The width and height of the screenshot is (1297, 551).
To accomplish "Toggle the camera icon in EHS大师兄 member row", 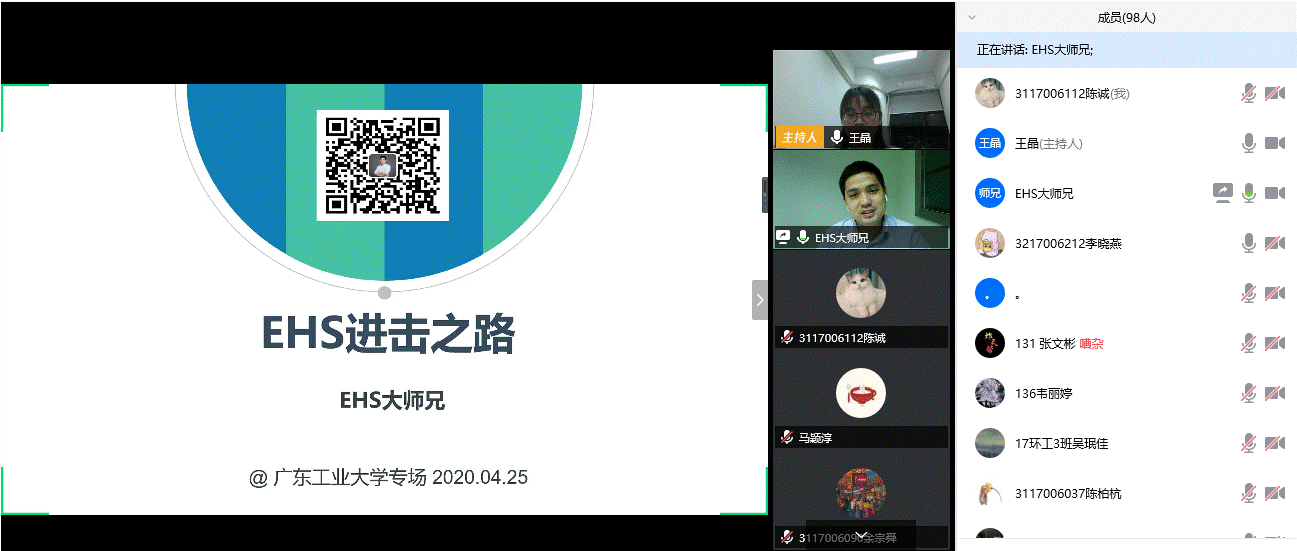I will tap(1274, 193).
